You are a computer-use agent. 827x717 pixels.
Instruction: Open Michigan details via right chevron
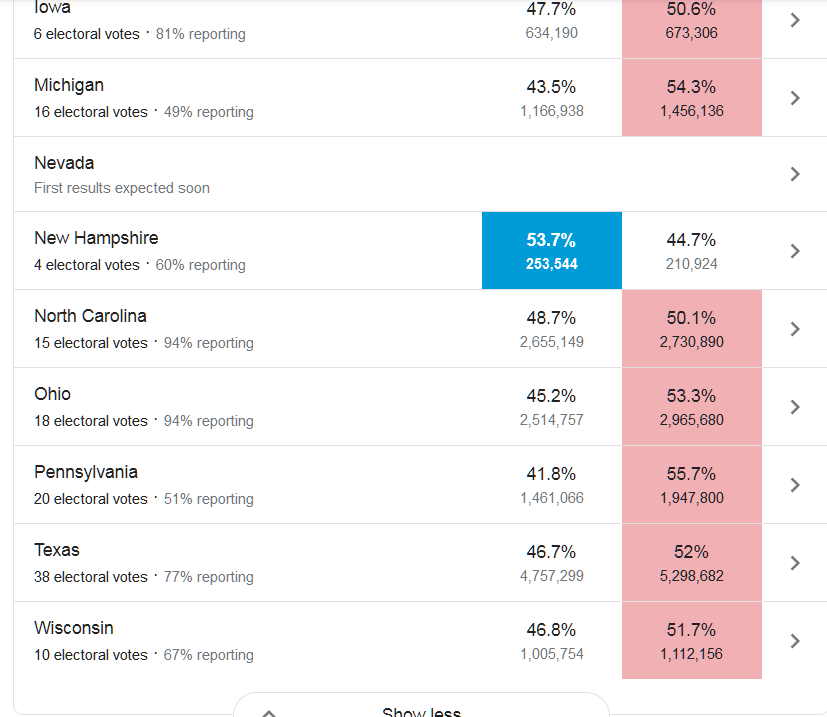pyautogui.click(x=795, y=98)
